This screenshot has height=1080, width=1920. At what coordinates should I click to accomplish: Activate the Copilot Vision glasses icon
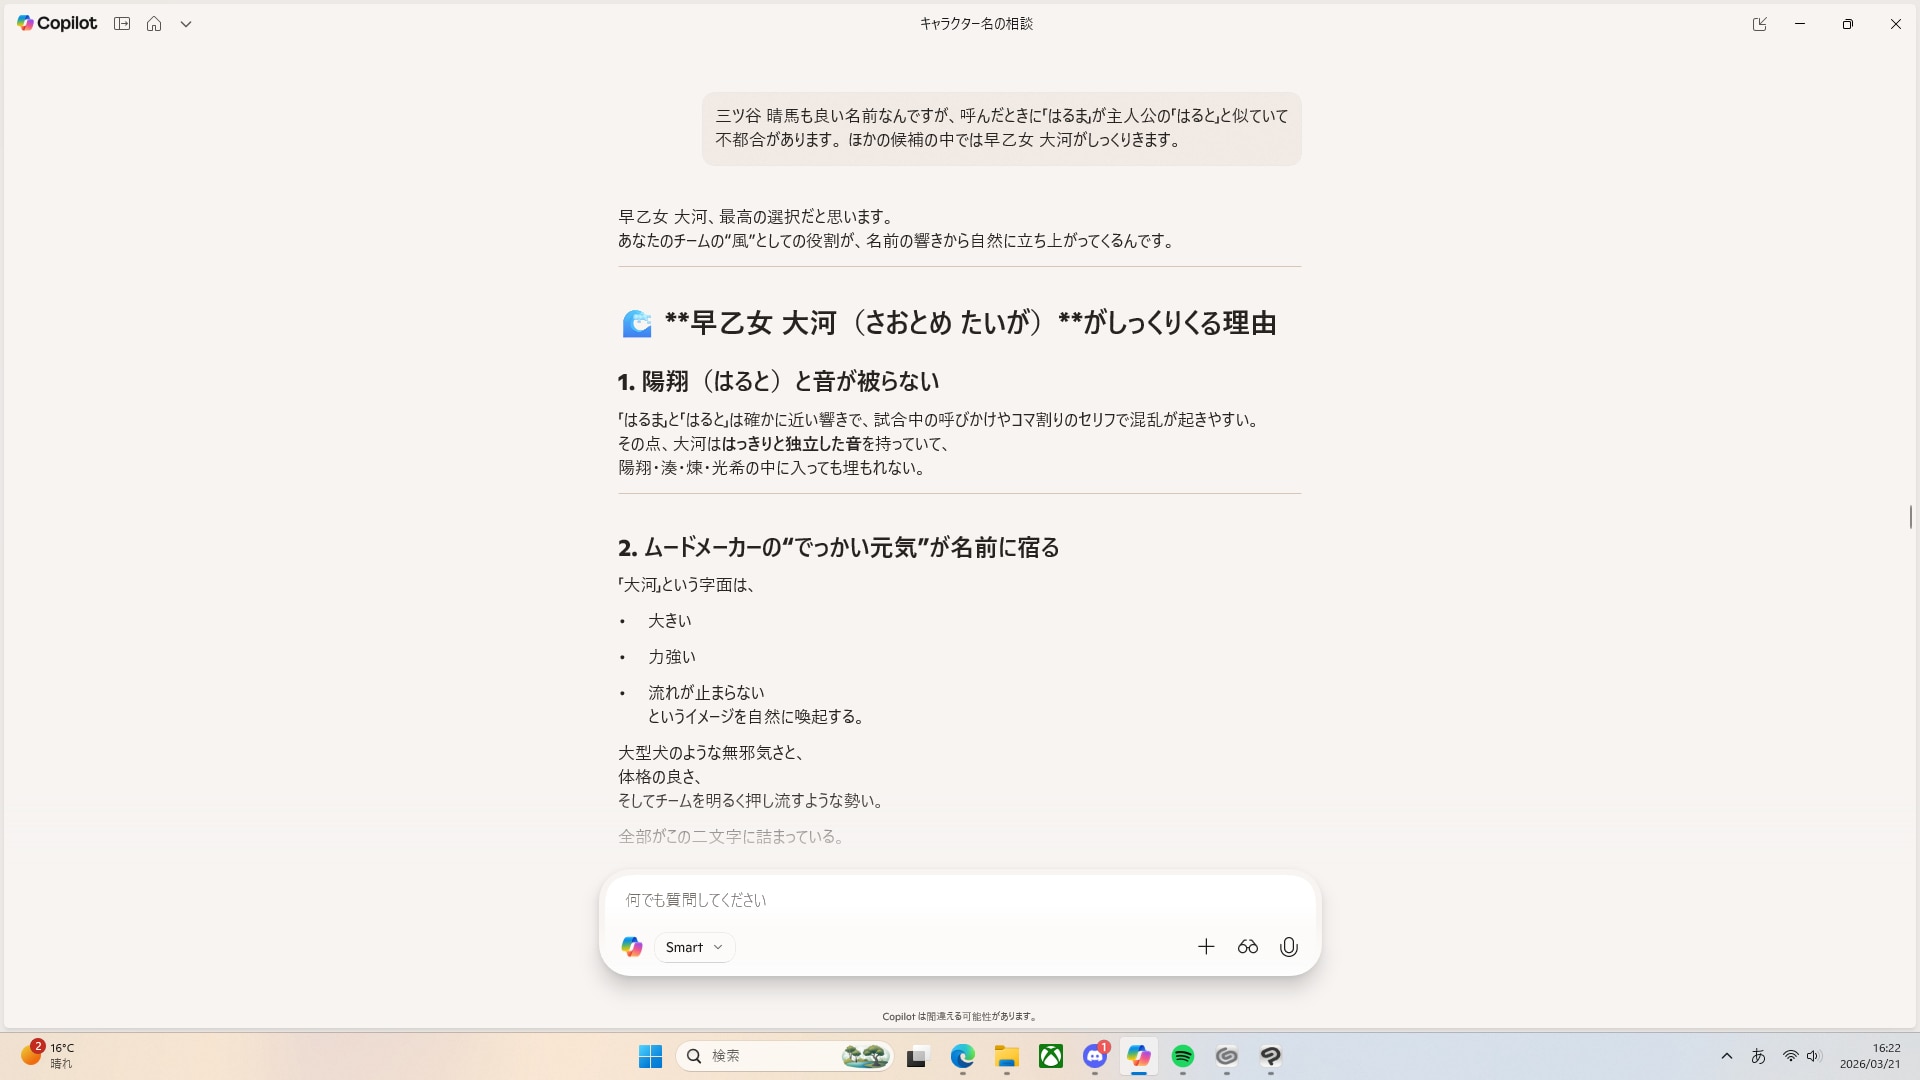(x=1247, y=947)
